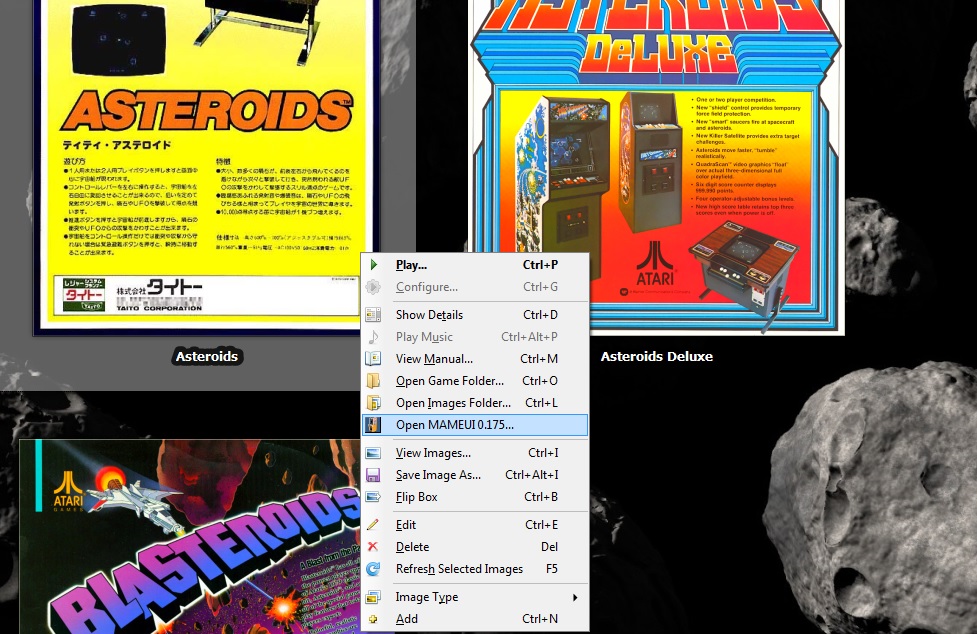Click the Flip Box icon
This screenshot has width=977, height=634.
pos(373,497)
